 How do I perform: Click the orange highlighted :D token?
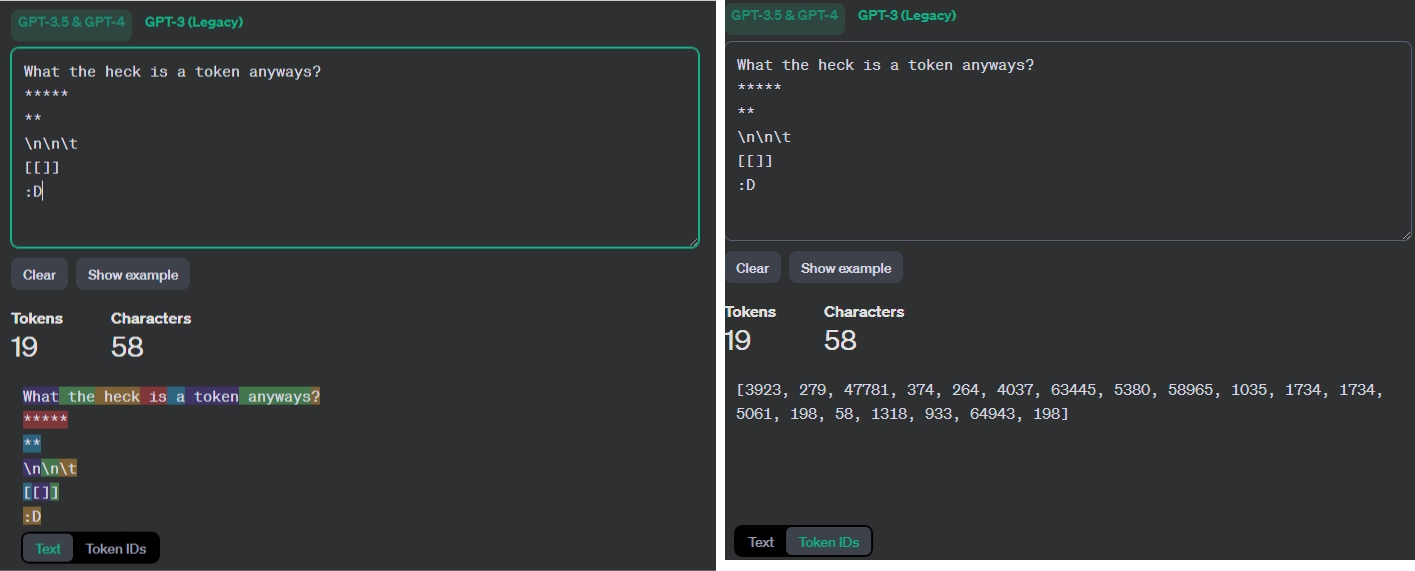click(32, 517)
